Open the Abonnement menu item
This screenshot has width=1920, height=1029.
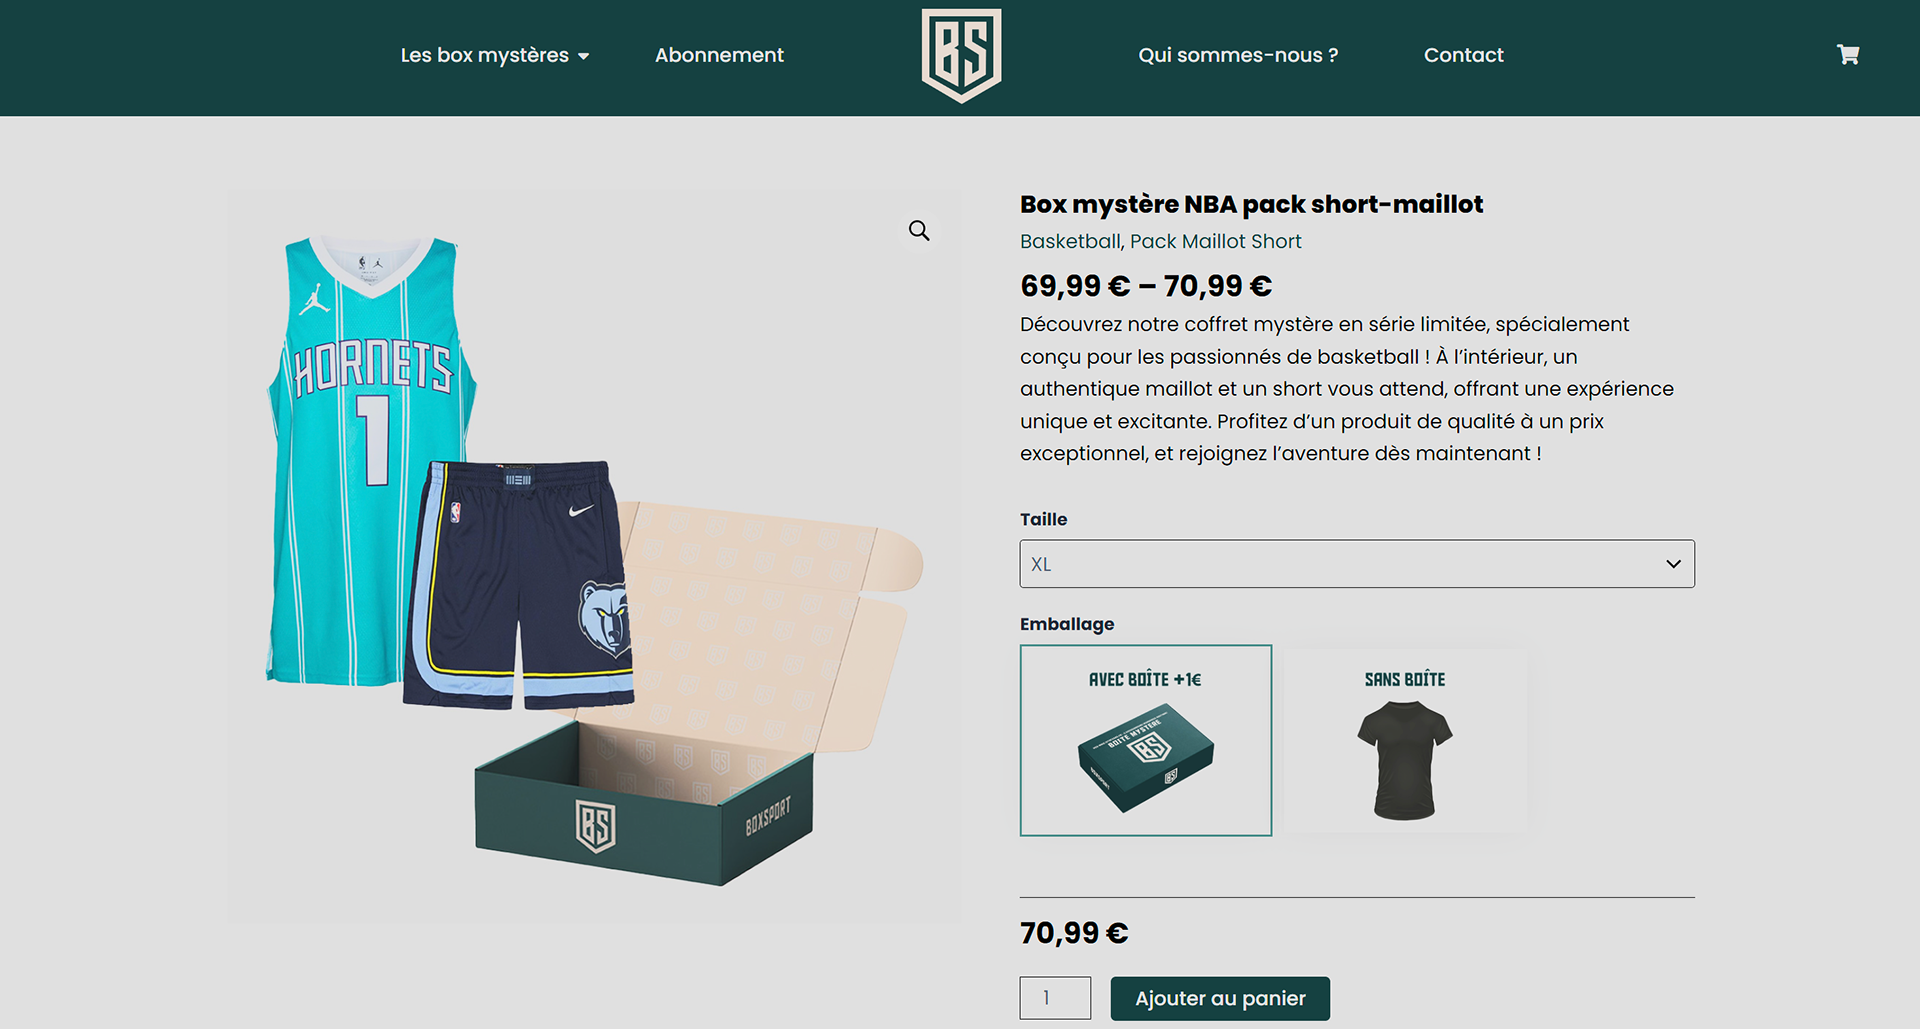coord(719,55)
